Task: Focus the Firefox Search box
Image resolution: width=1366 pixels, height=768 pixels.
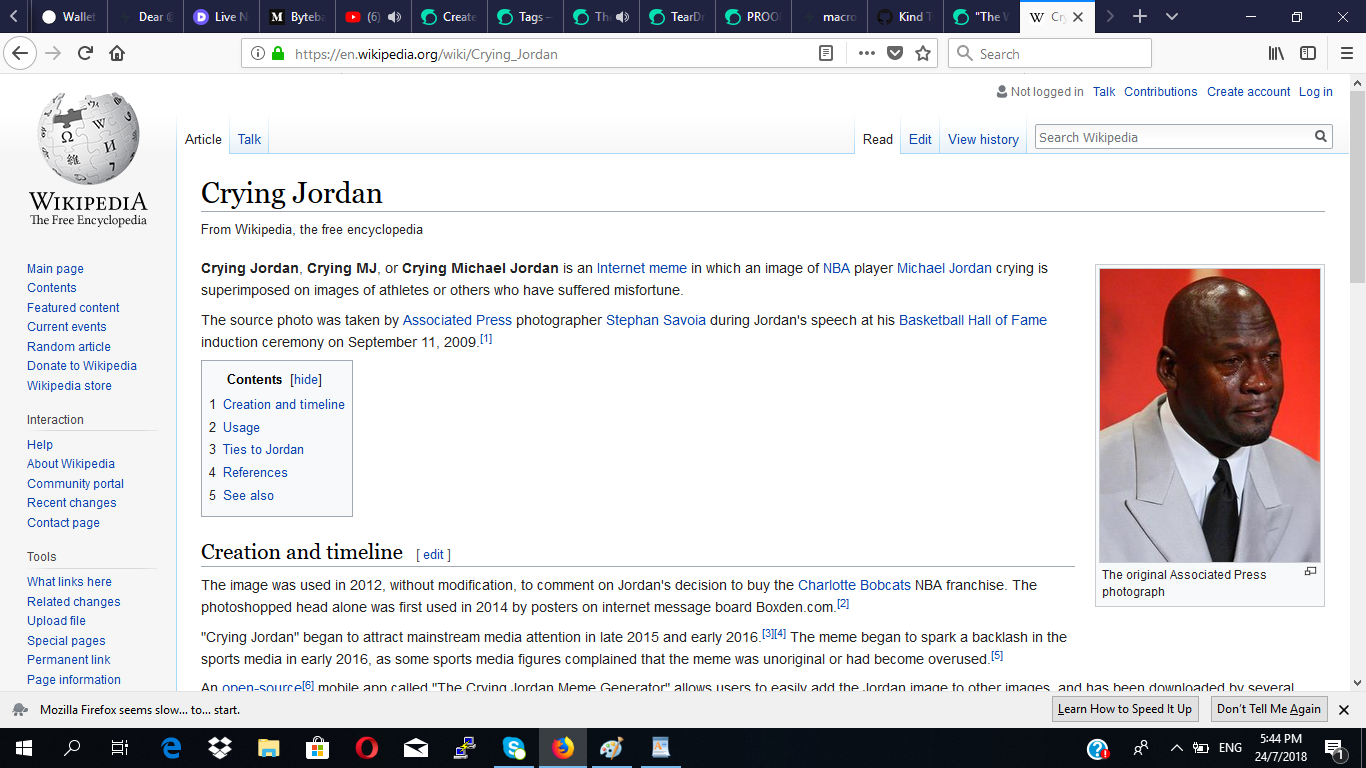Action: (x=1050, y=54)
